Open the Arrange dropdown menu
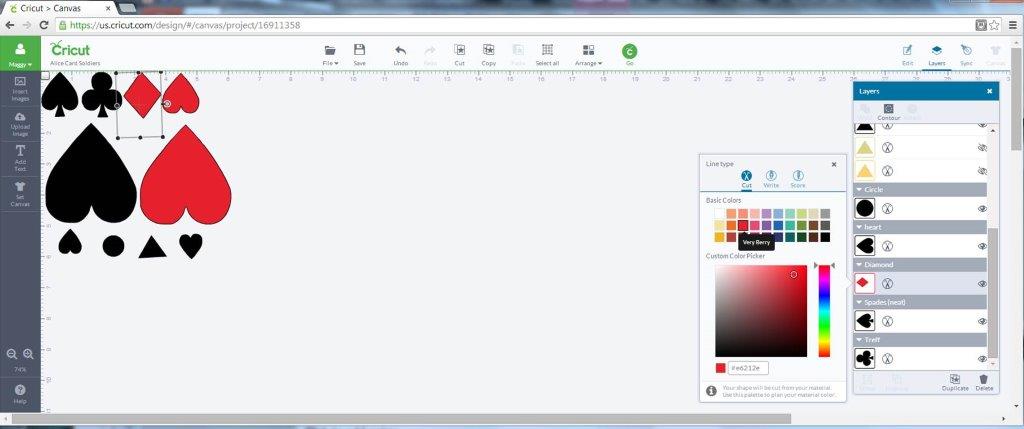Screen dimensions: 1024x429 point(588,55)
